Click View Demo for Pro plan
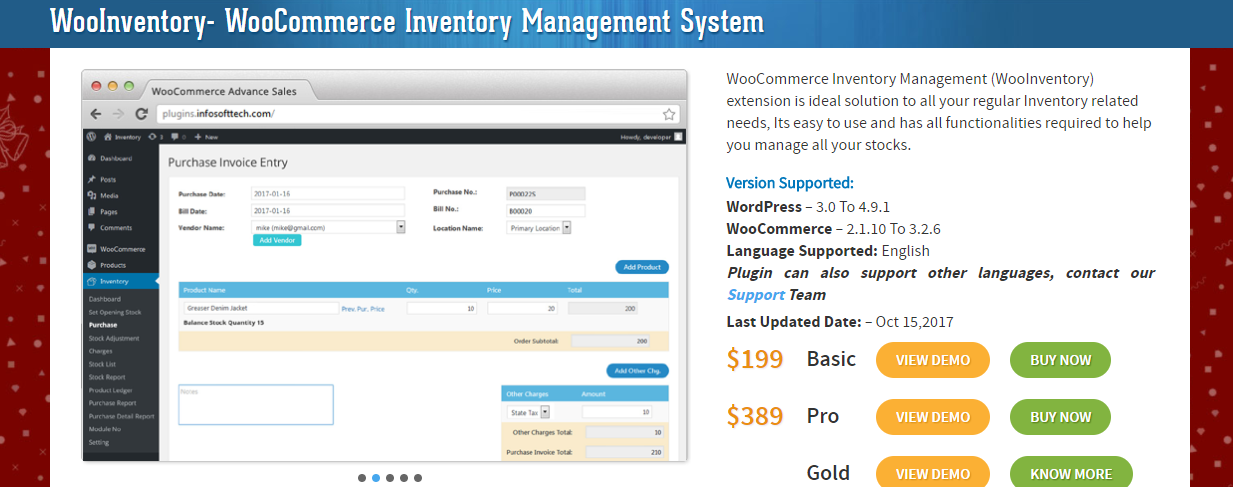Image resolution: width=1233 pixels, height=487 pixels. point(933,417)
